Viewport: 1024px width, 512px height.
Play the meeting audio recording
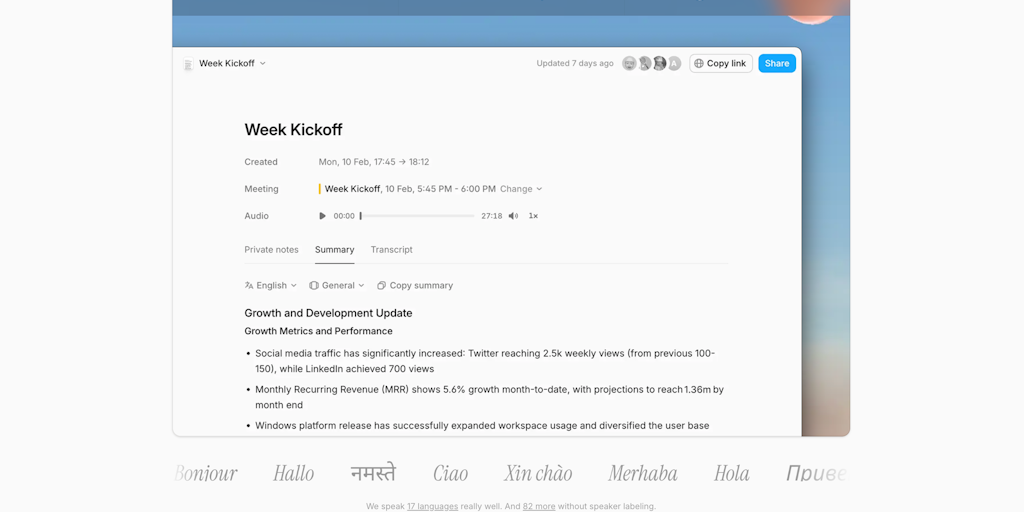[x=322, y=216]
